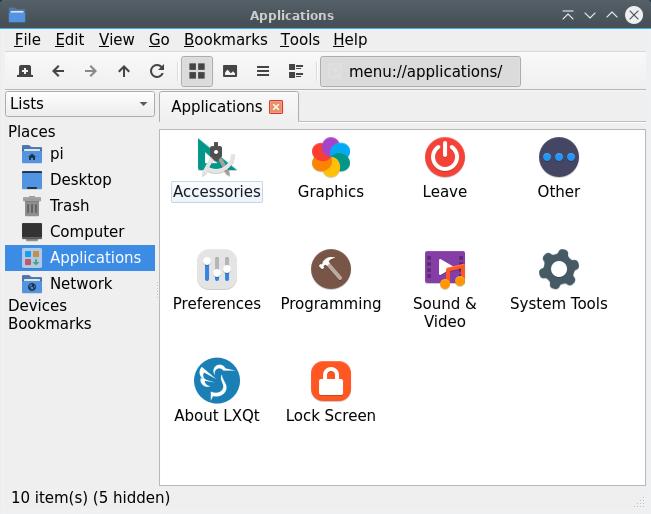Click the Bookmarks section header in sidebar
Image resolution: width=651 pixels, height=514 pixels.
50,324
